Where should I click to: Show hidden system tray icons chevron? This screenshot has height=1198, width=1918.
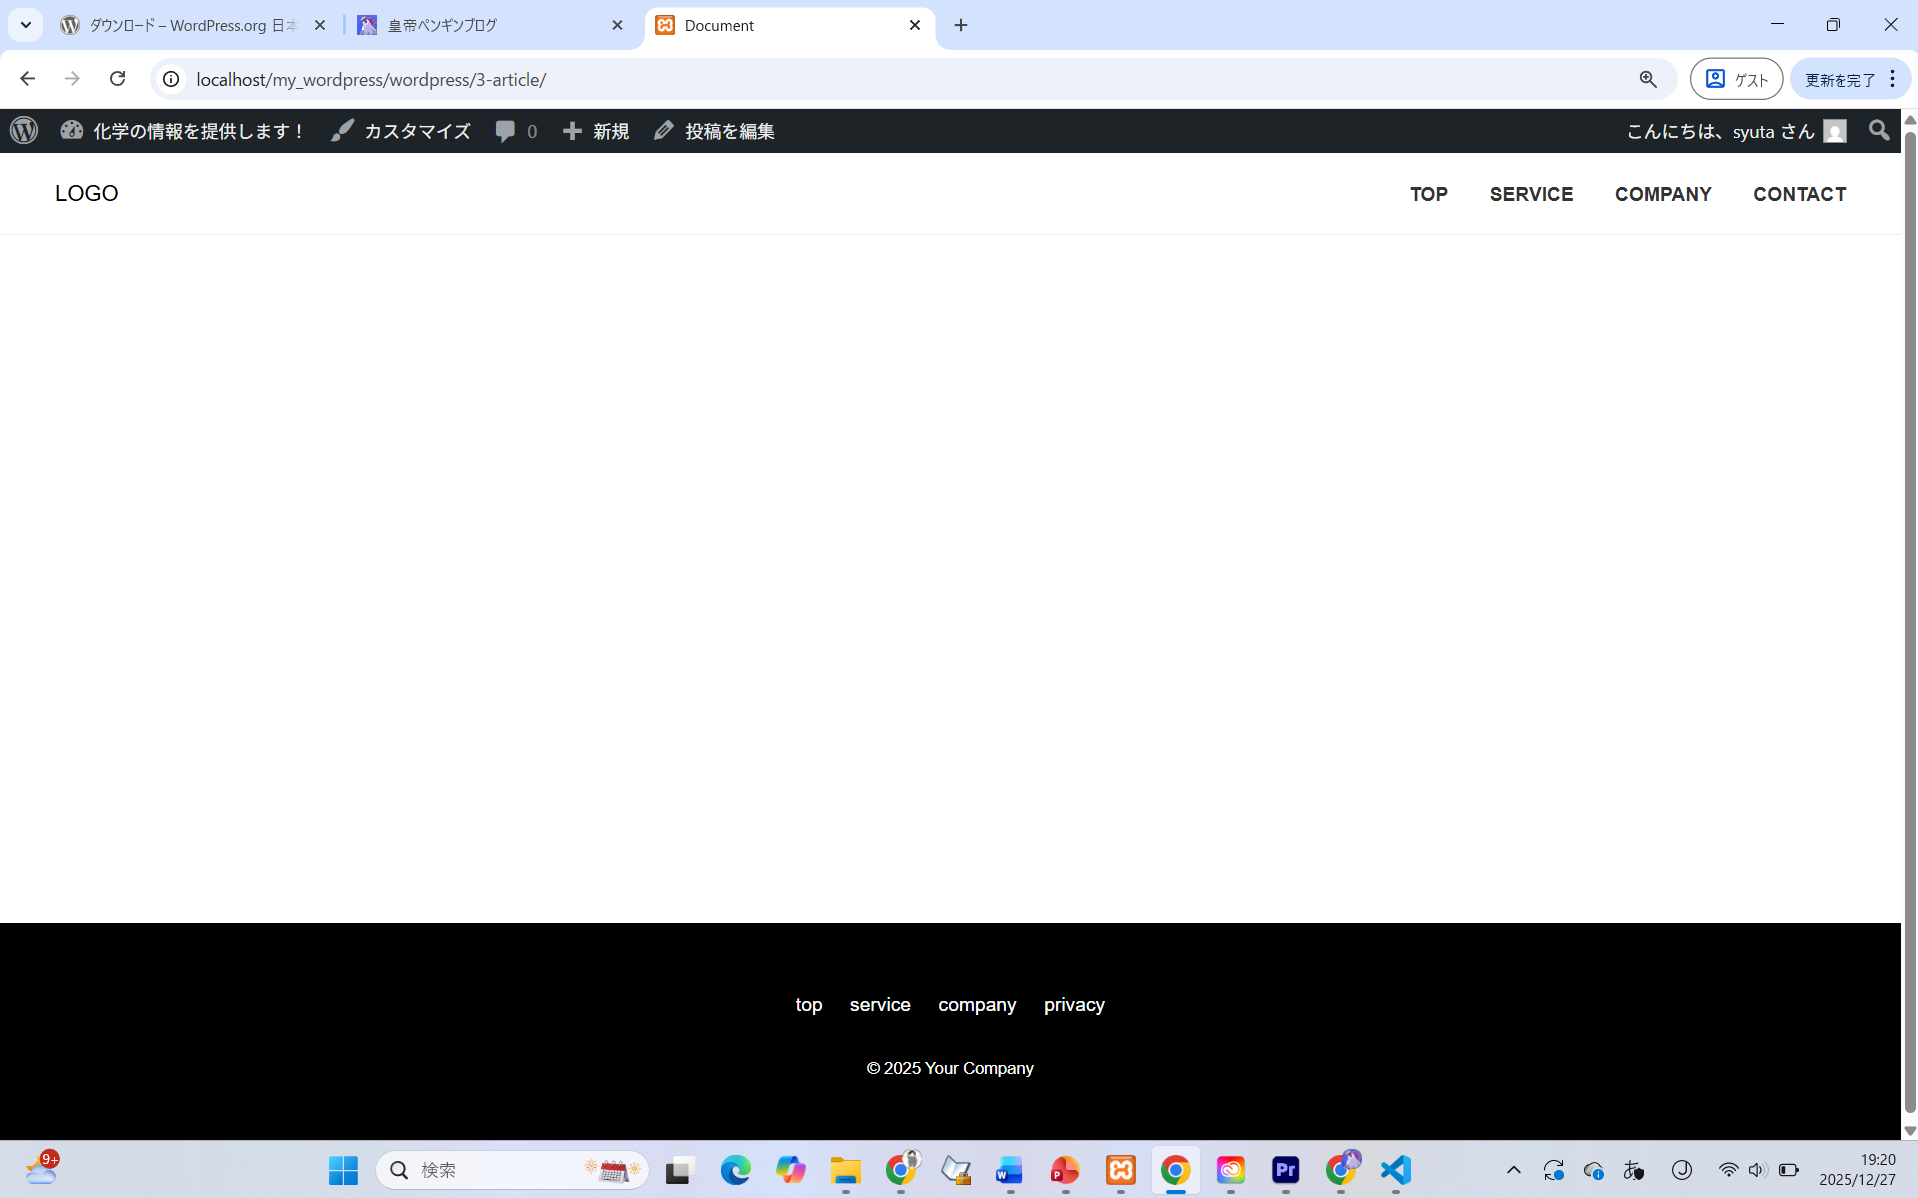coord(1513,1170)
